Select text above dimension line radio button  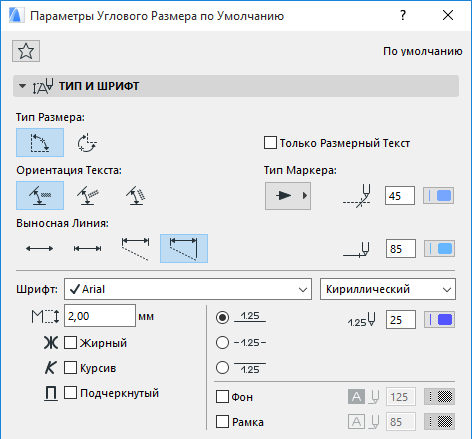point(222,317)
